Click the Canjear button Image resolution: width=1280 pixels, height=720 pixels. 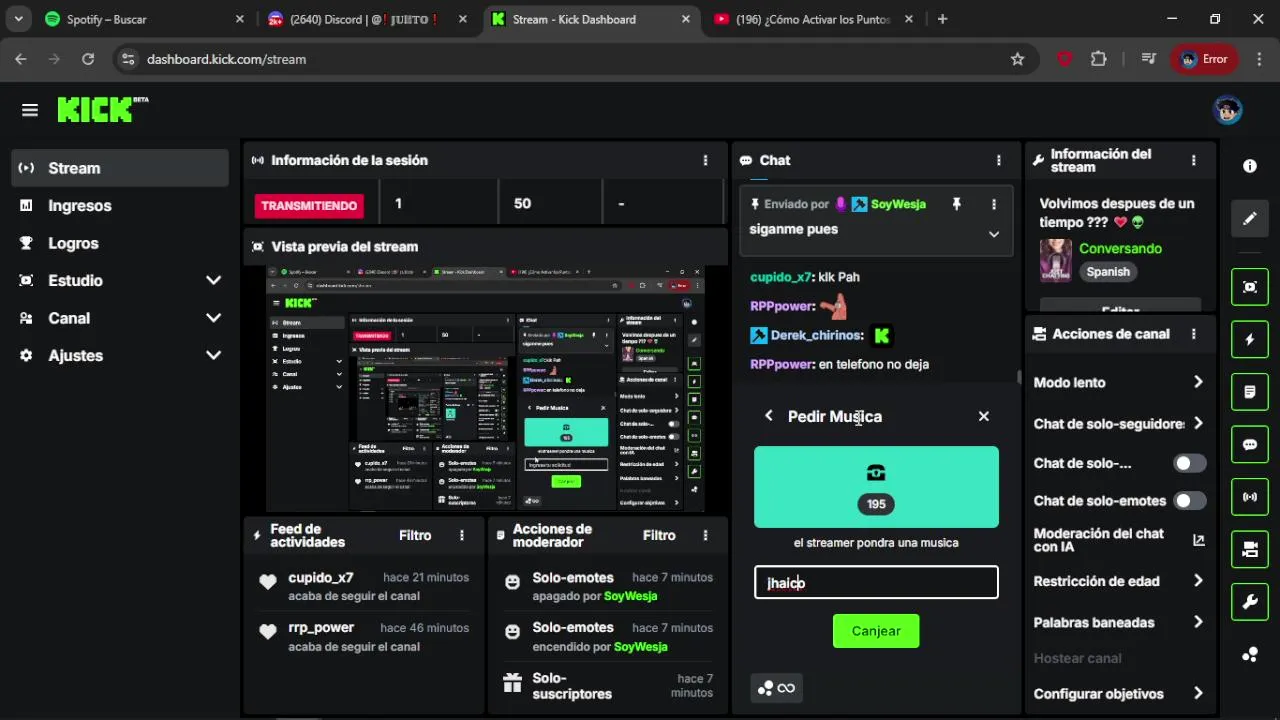pyautogui.click(x=875, y=631)
